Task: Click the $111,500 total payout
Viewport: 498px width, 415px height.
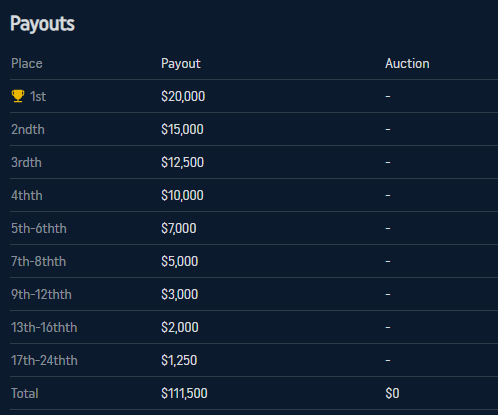Action: click(x=184, y=393)
